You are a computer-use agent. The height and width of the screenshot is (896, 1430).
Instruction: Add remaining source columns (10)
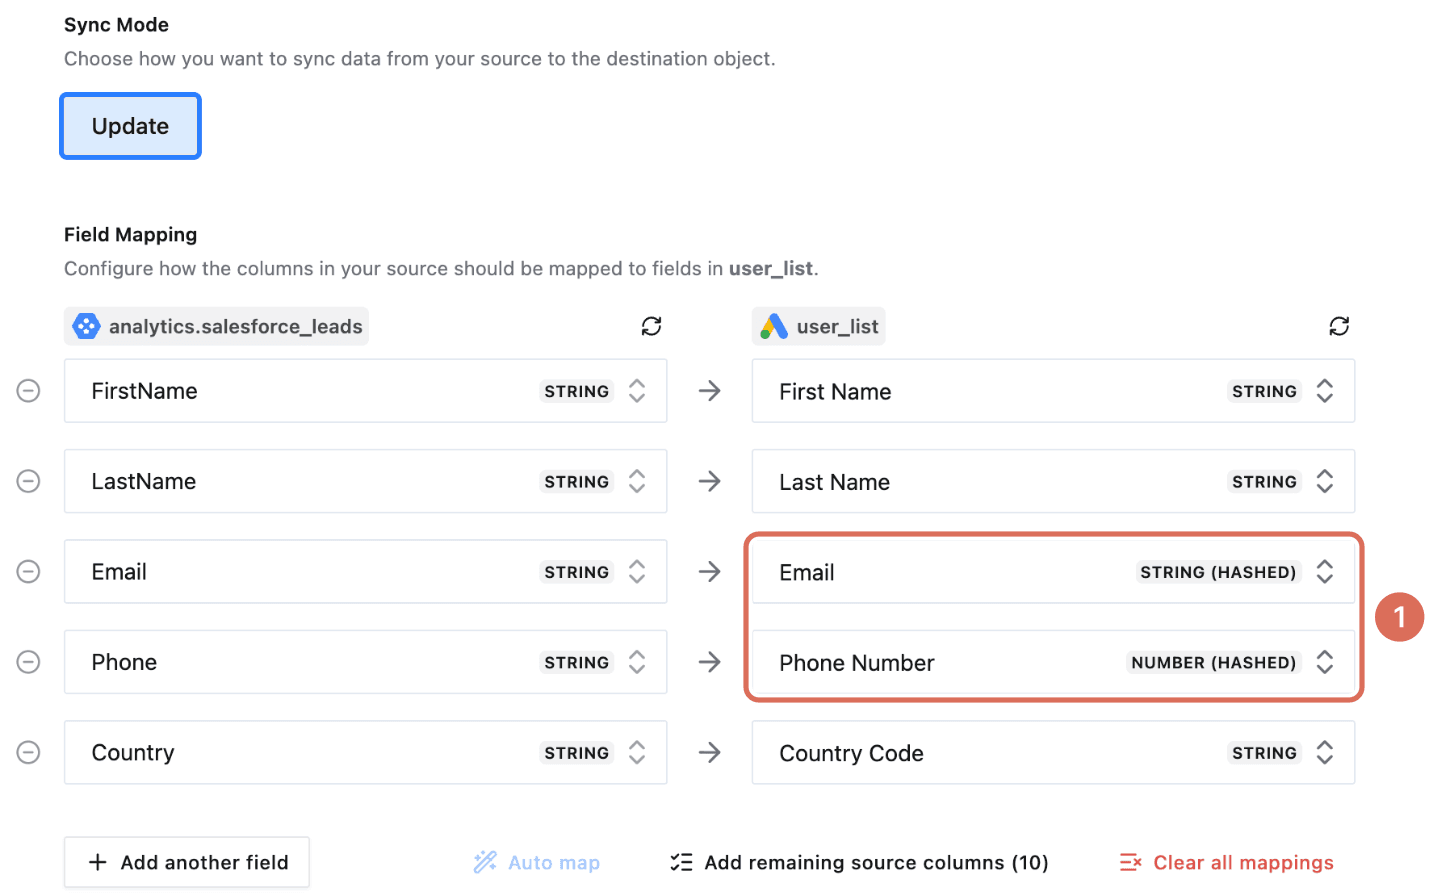click(859, 862)
